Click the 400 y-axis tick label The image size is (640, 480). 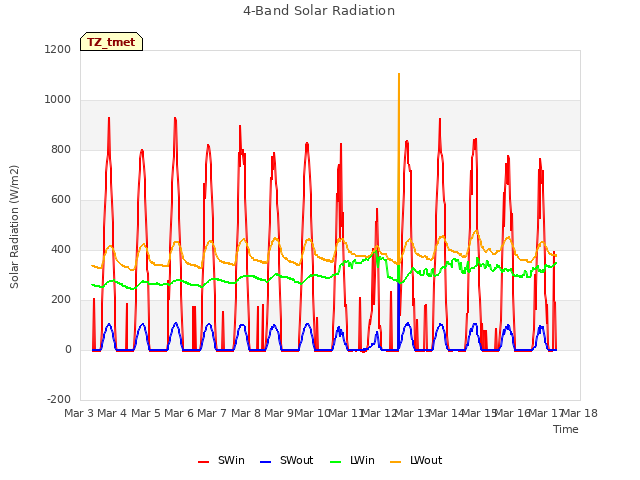pos(61,249)
